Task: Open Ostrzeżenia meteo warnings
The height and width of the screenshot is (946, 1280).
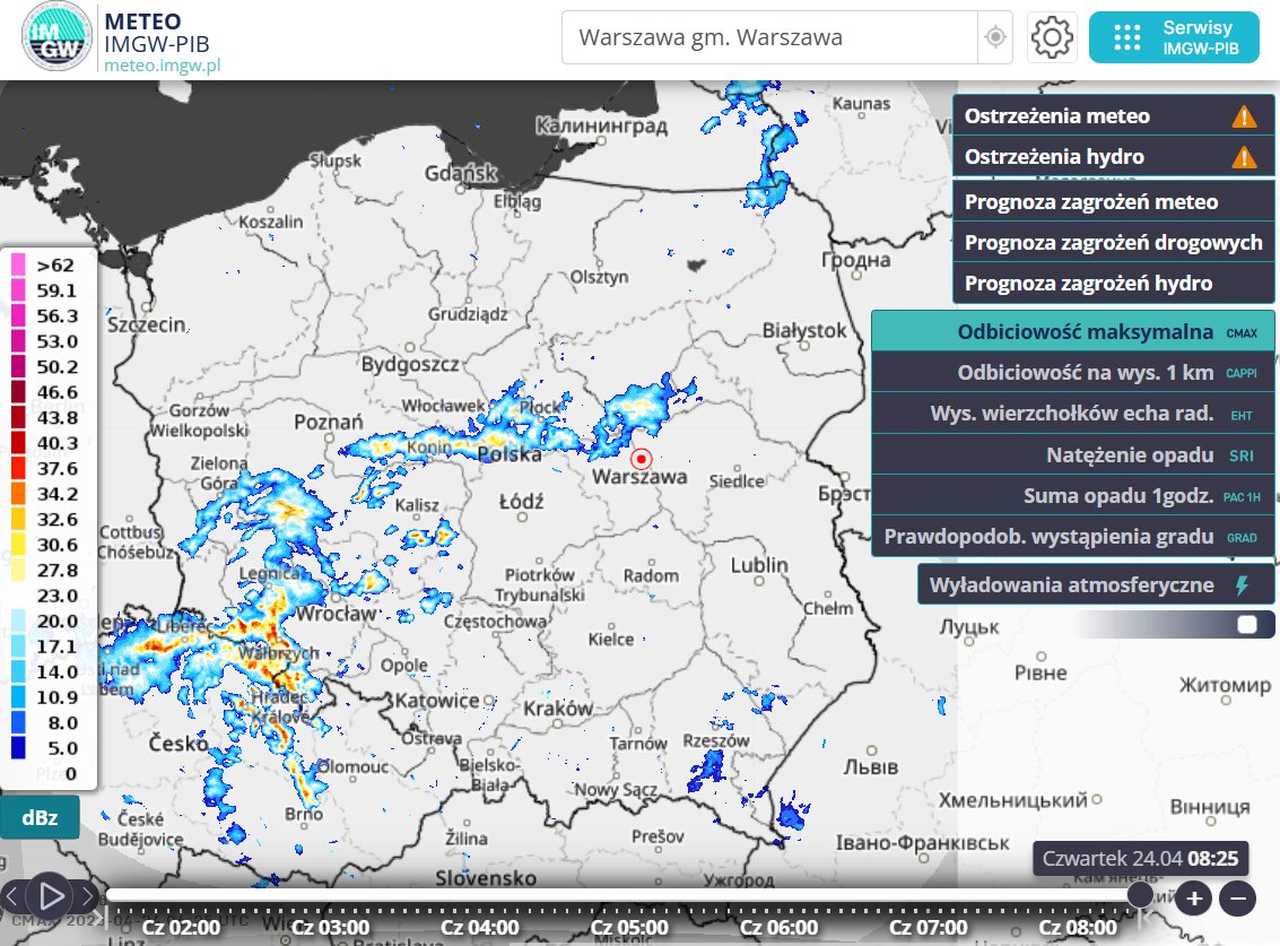Action: tap(1114, 116)
